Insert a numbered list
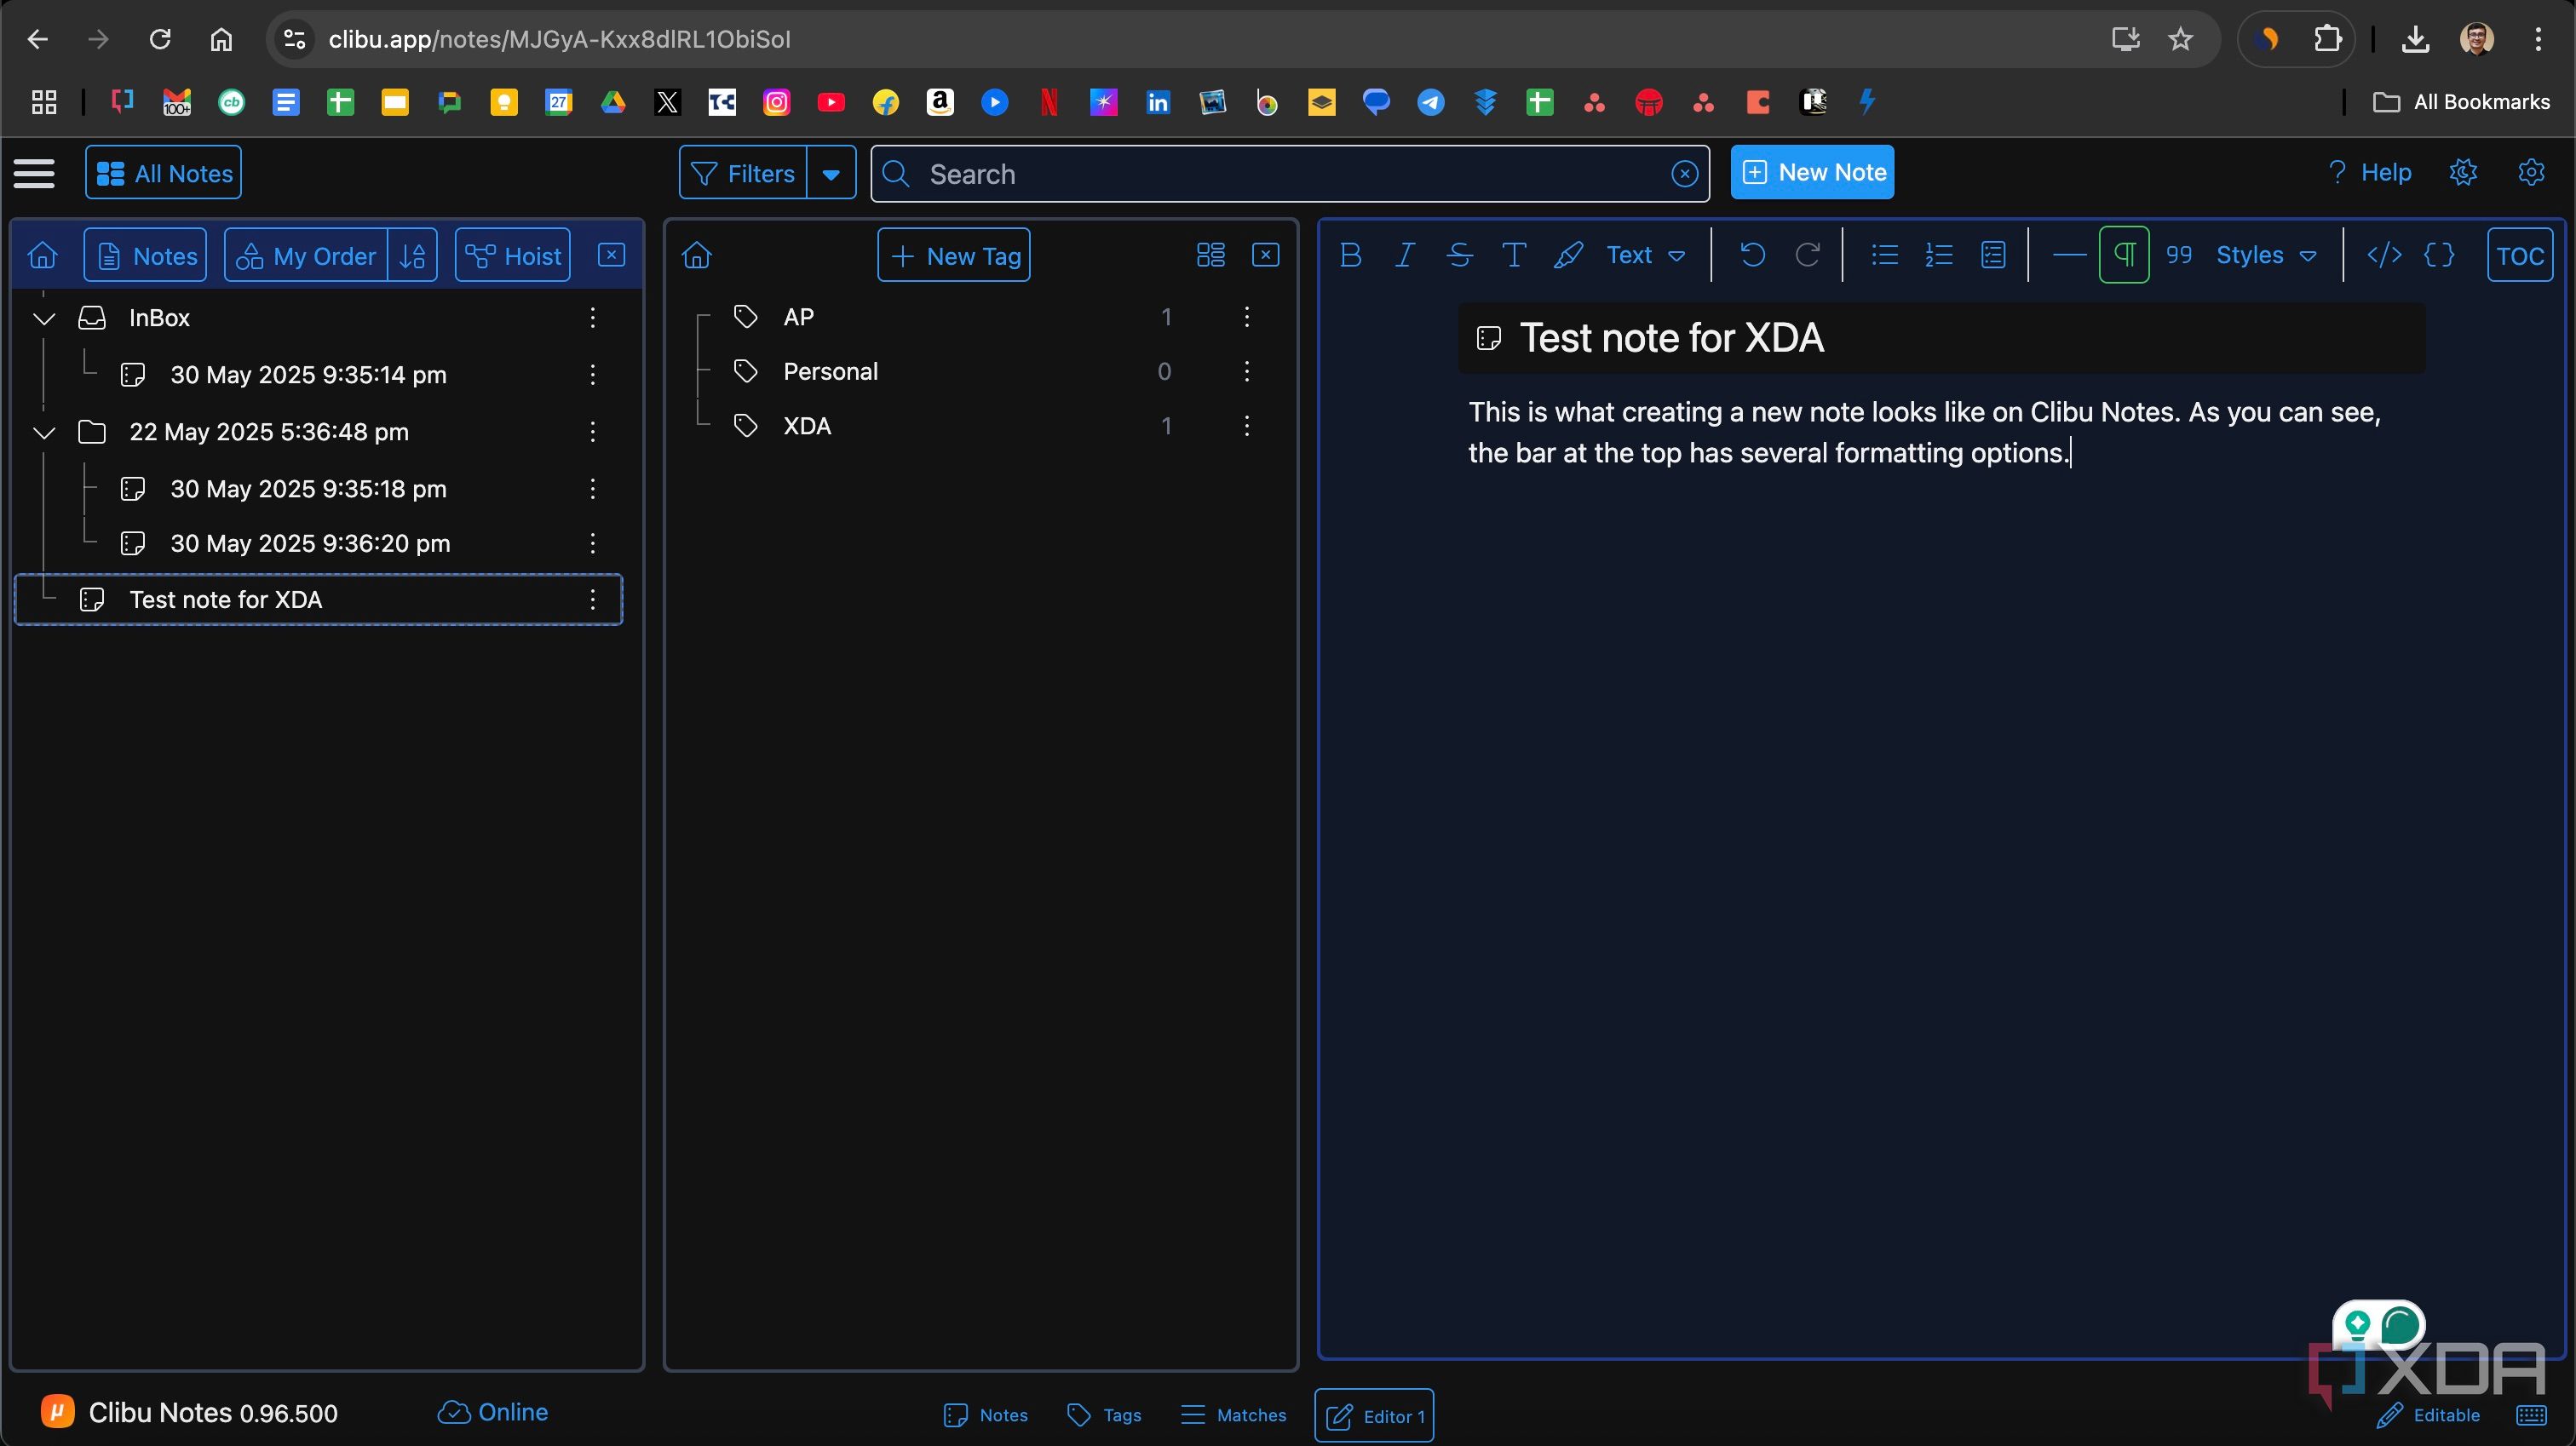This screenshot has width=2576, height=1446. tap(1938, 256)
